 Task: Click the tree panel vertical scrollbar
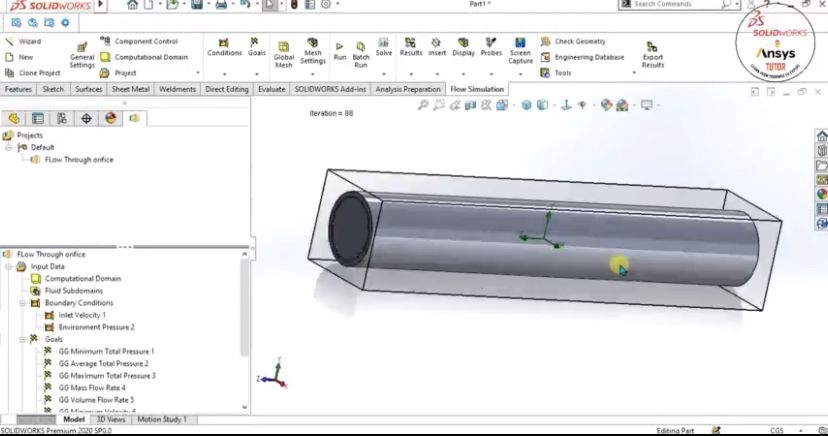pyautogui.click(x=244, y=307)
